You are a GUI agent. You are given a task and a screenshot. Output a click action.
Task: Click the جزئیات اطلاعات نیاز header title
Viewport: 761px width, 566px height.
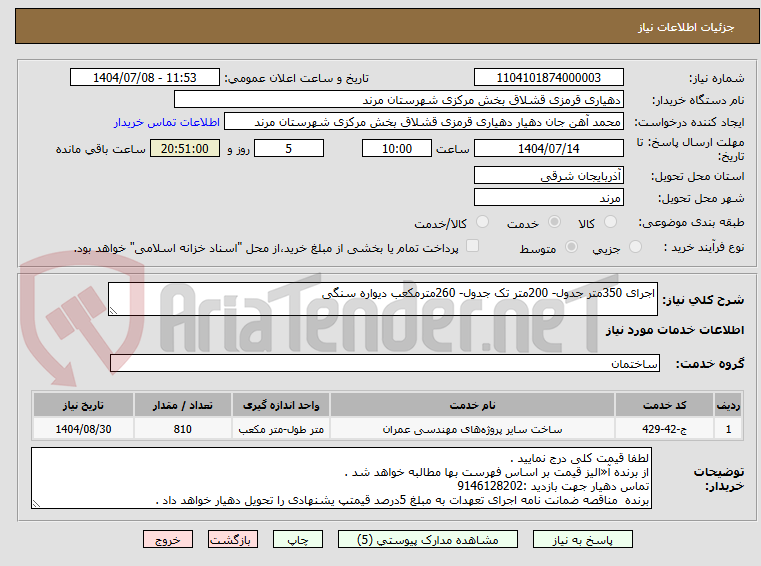click(x=686, y=27)
